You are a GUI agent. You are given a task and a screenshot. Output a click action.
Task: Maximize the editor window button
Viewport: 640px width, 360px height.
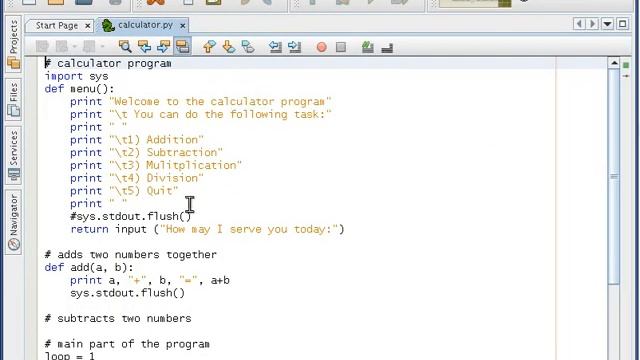(622, 24)
